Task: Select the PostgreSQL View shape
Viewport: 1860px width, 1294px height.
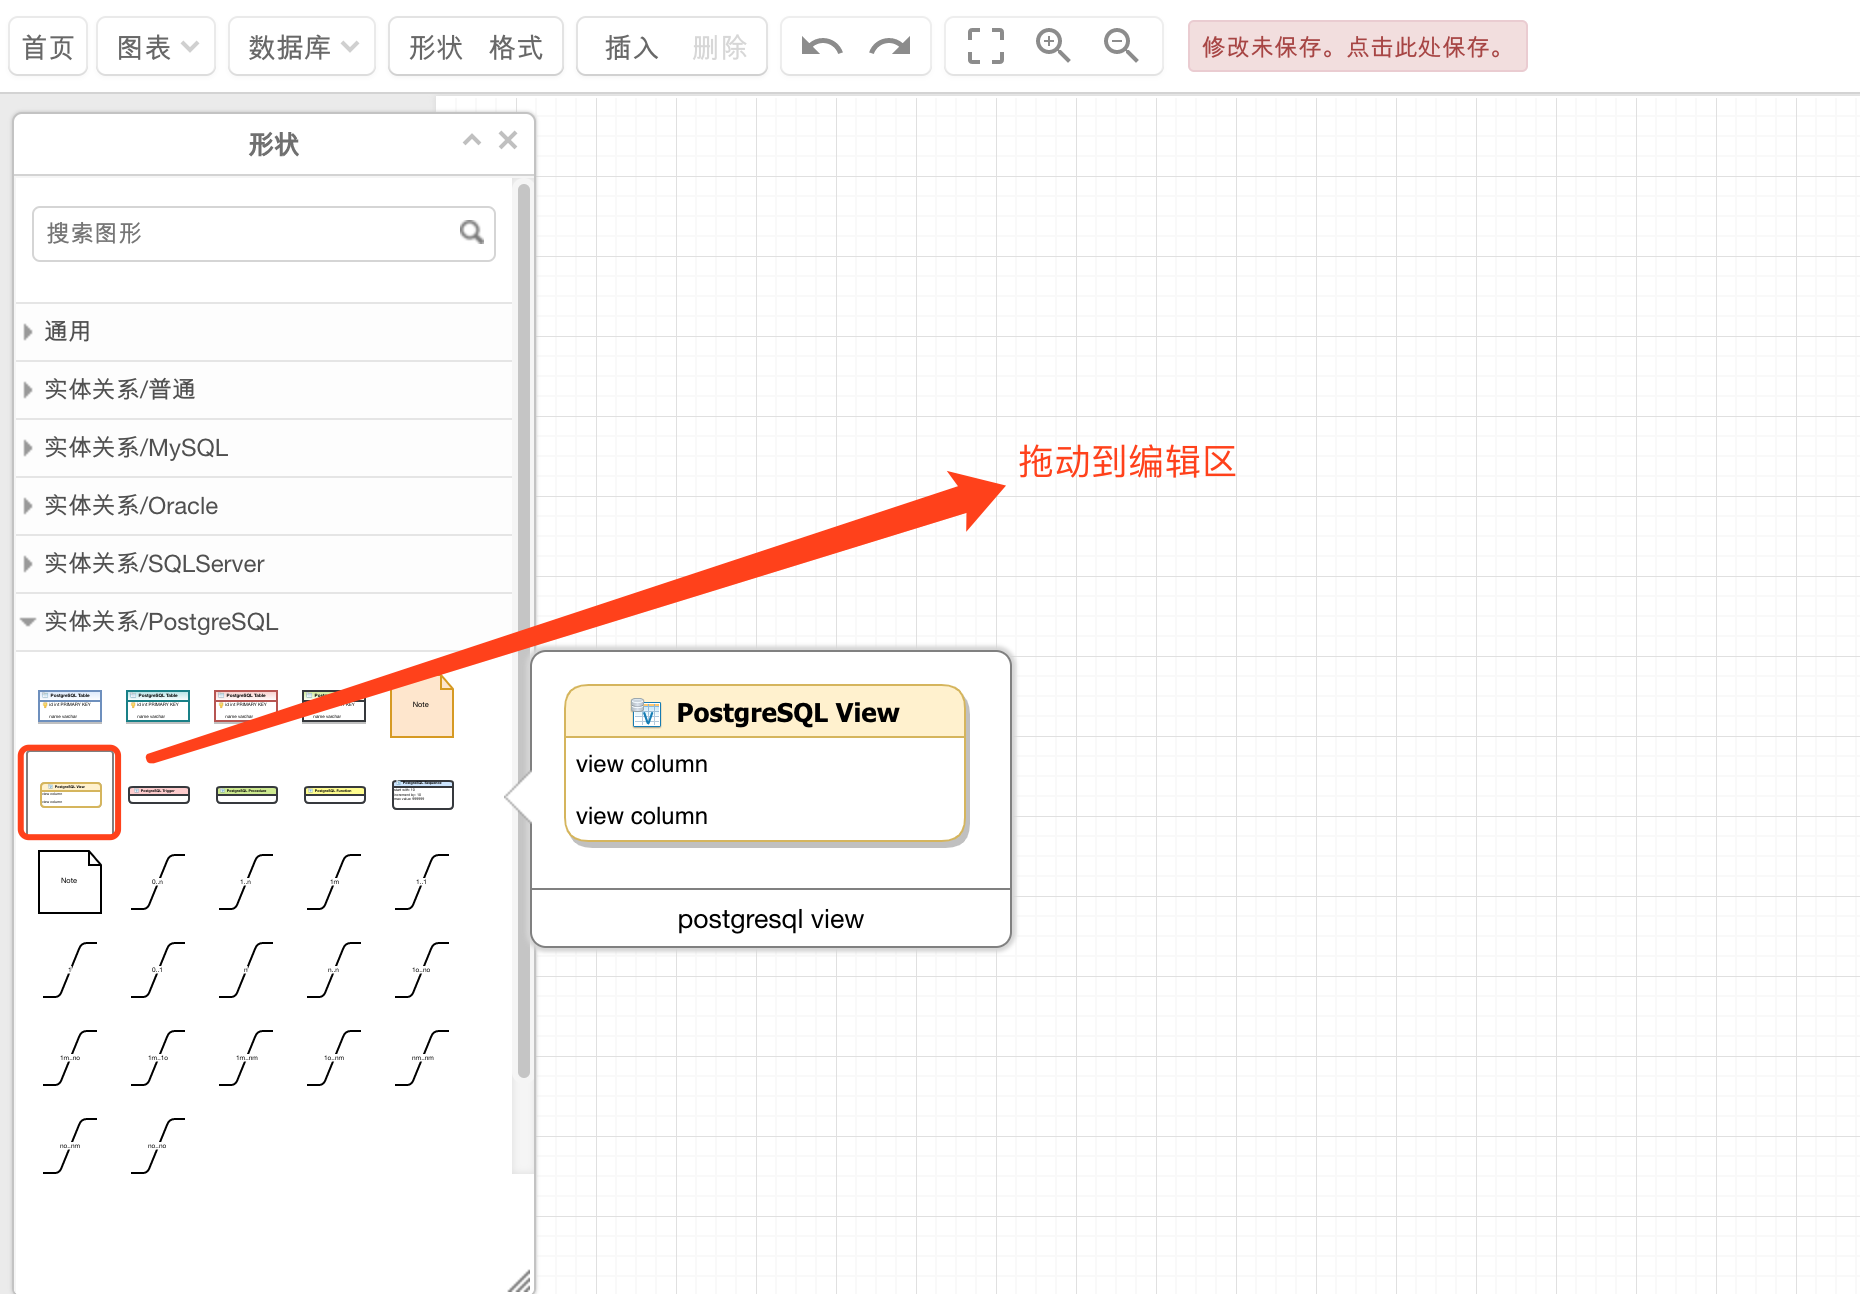Action: [68, 793]
